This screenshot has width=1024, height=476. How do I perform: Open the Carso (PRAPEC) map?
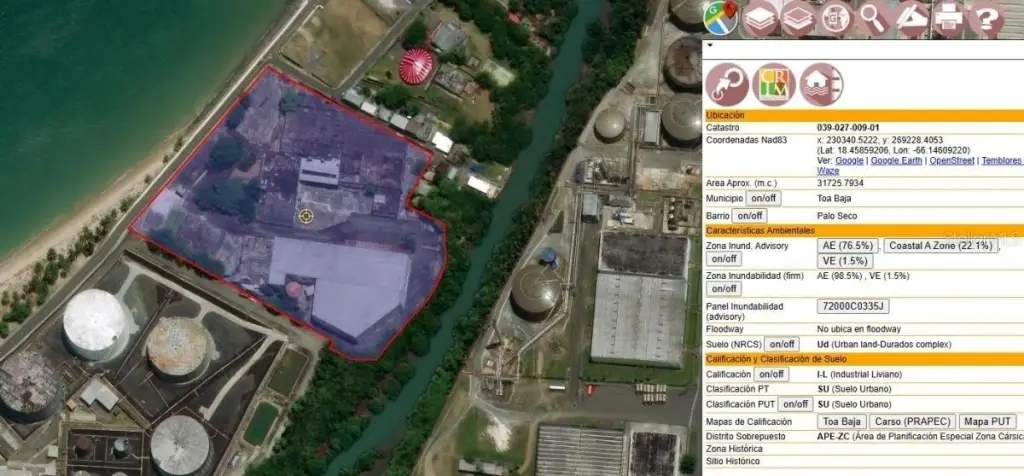(x=914, y=422)
